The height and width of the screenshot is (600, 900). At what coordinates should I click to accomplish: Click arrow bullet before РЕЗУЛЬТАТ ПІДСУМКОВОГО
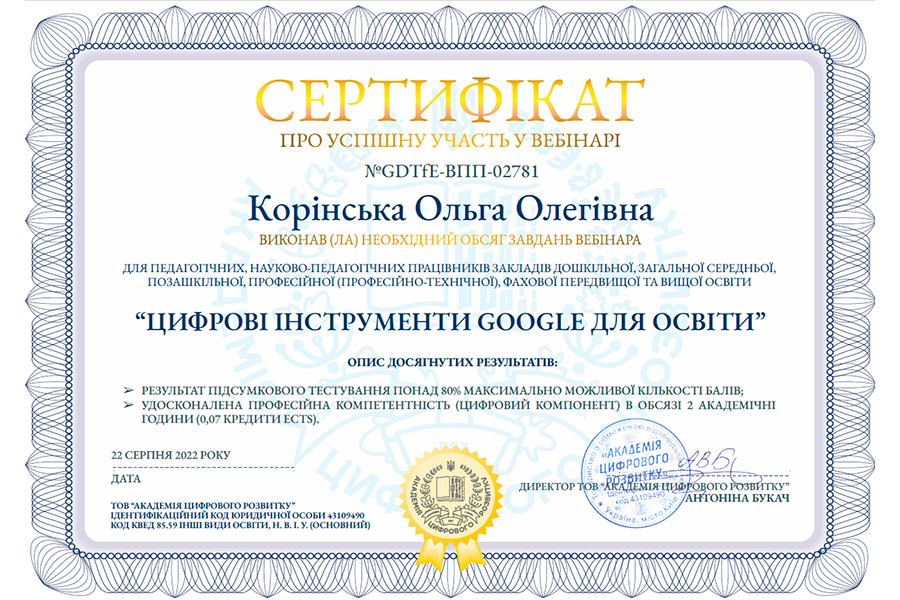(x=128, y=390)
